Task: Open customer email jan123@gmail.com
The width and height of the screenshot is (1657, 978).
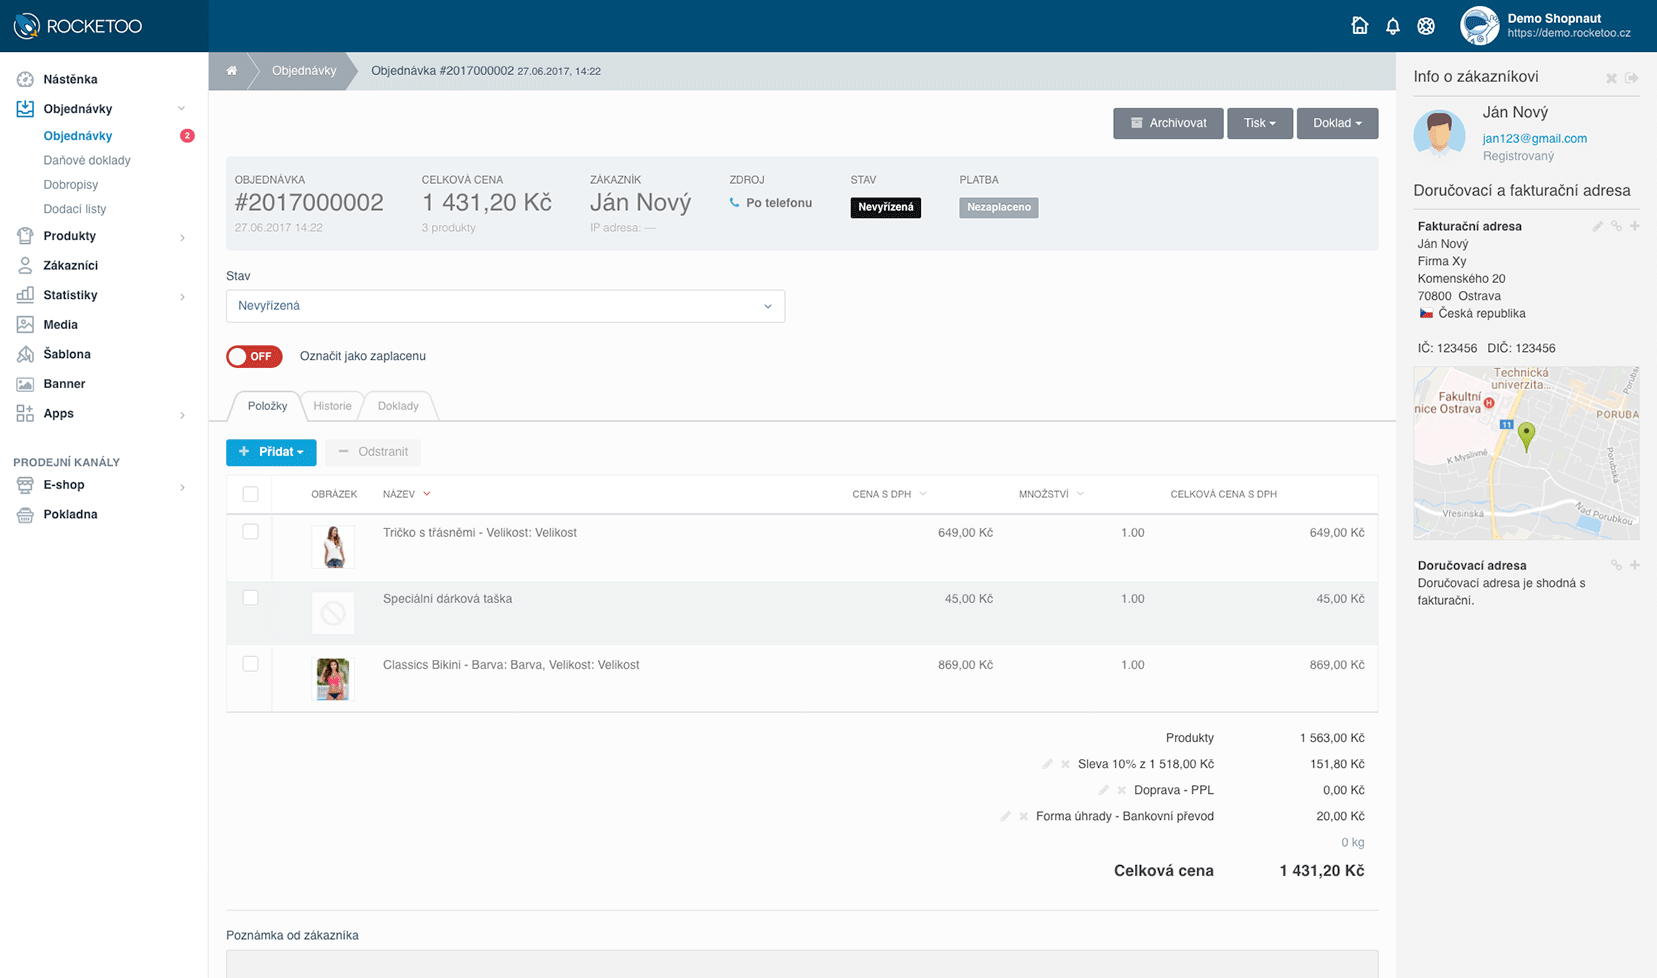Action: click(x=1534, y=138)
